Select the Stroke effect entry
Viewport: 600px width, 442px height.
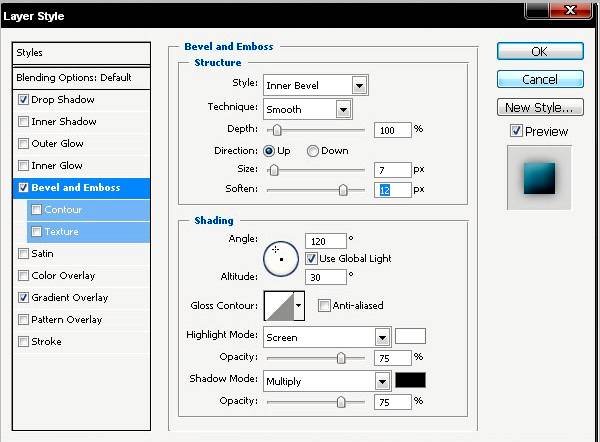click(x=46, y=342)
